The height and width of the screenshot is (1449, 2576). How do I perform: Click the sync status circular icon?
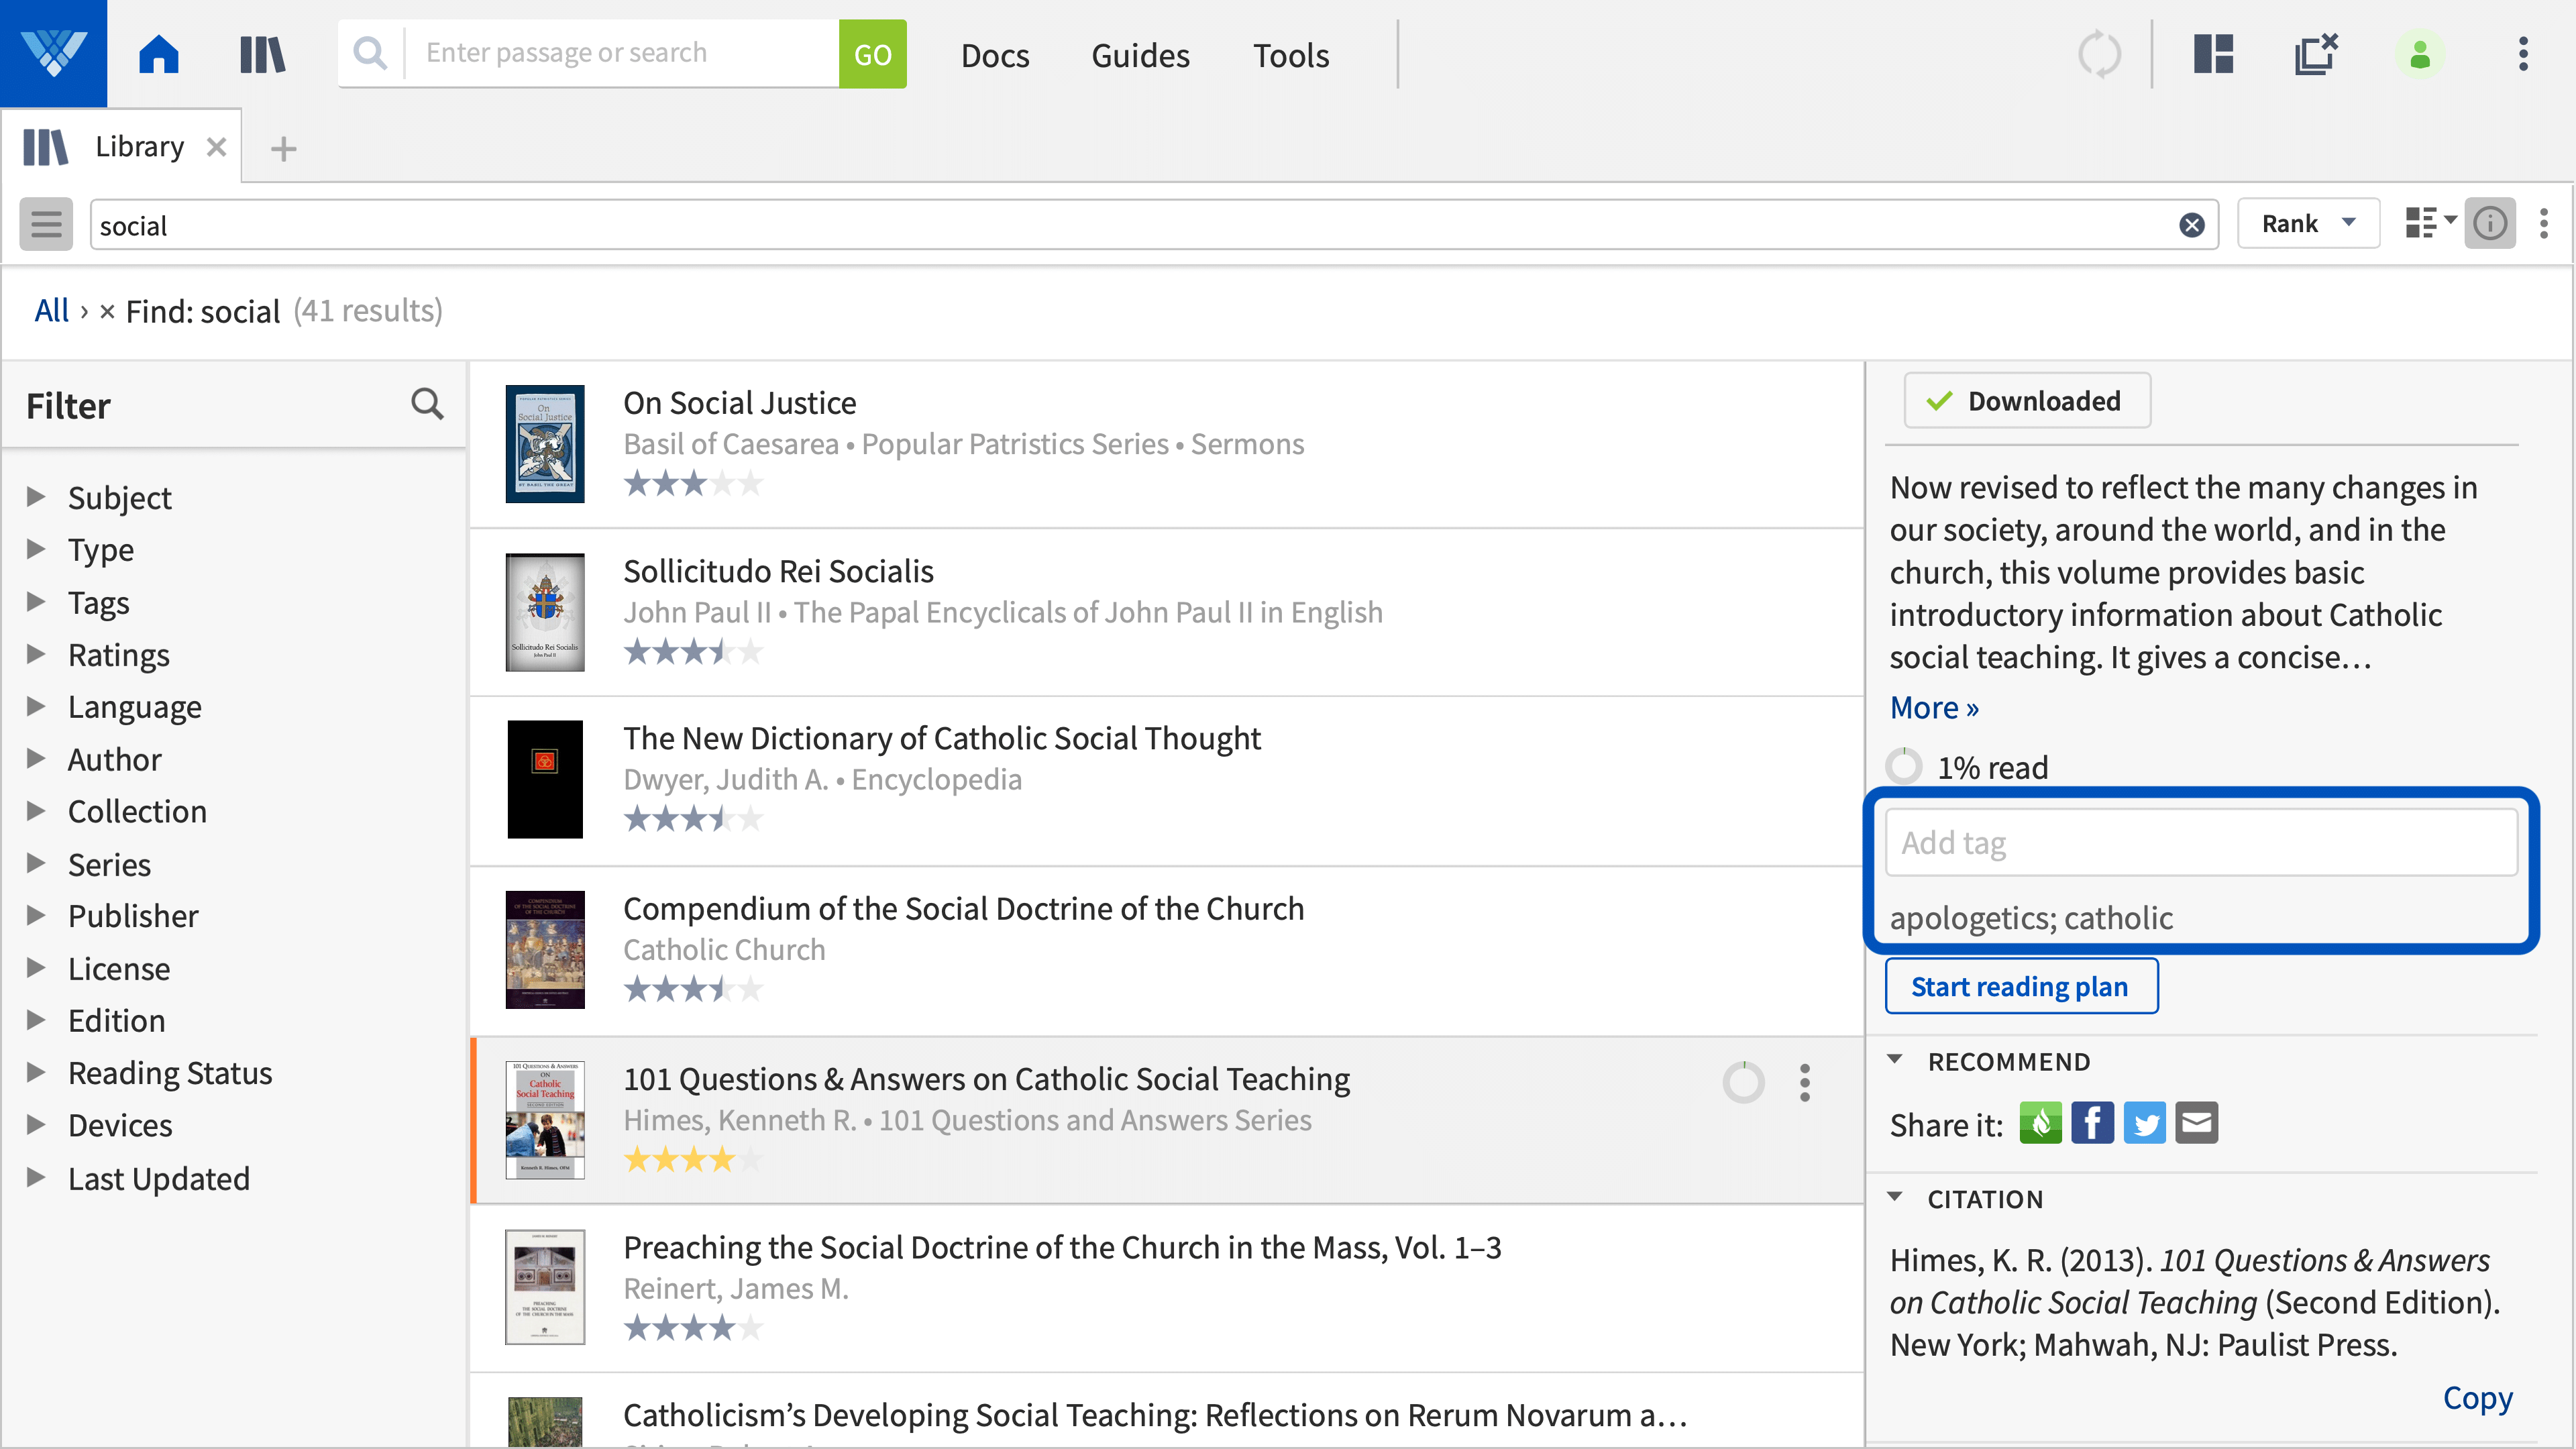pos(2099,54)
